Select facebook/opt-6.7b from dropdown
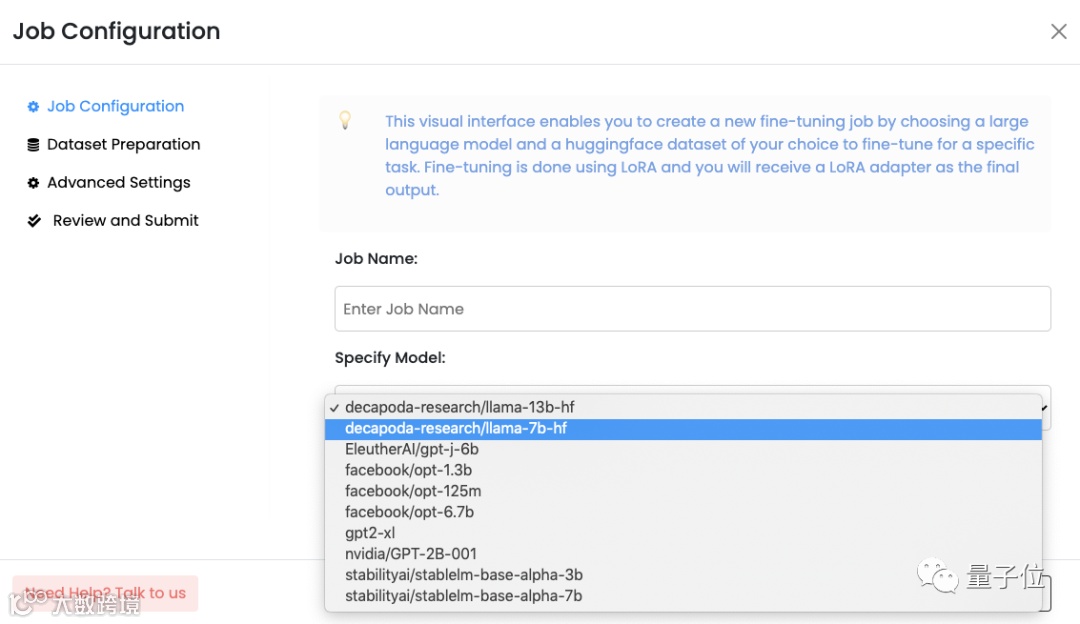This screenshot has height=624, width=1080. click(x=409, y=513)
